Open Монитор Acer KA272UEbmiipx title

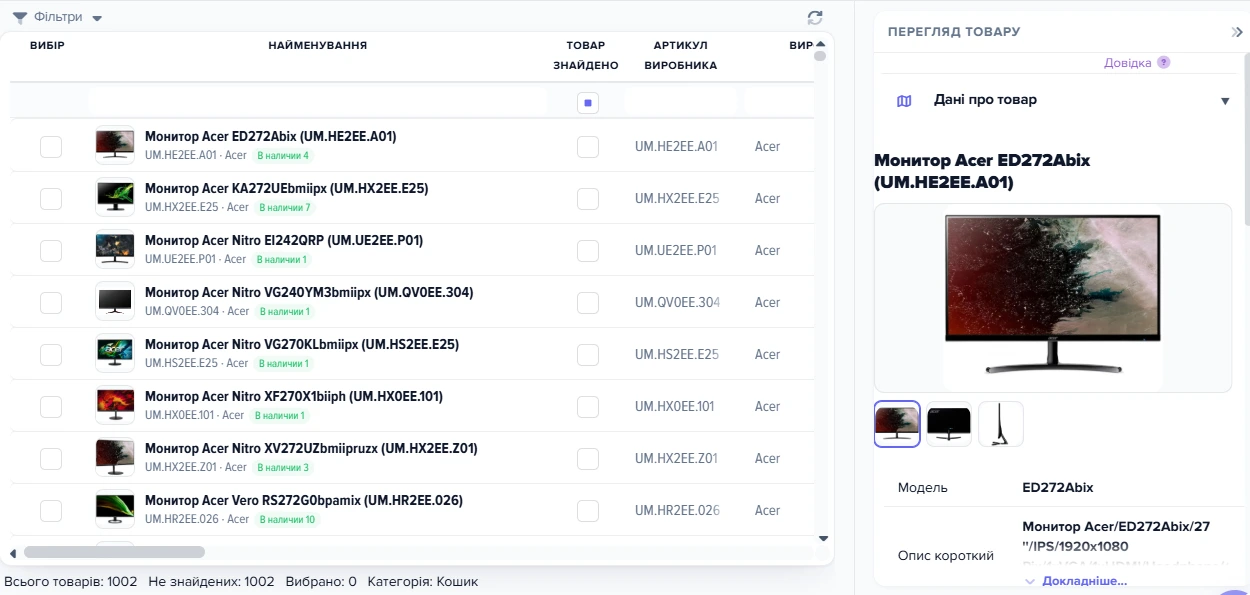click(x=287, y=189)
